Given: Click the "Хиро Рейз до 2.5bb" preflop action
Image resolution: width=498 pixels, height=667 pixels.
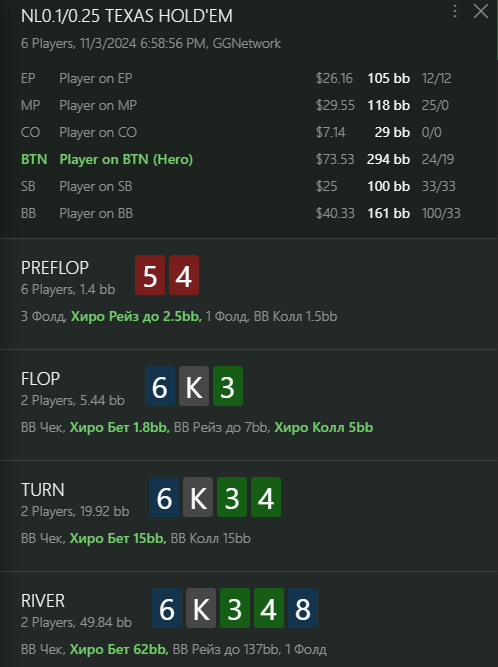Looking at the screenshot, I should (x=136, y=316).
